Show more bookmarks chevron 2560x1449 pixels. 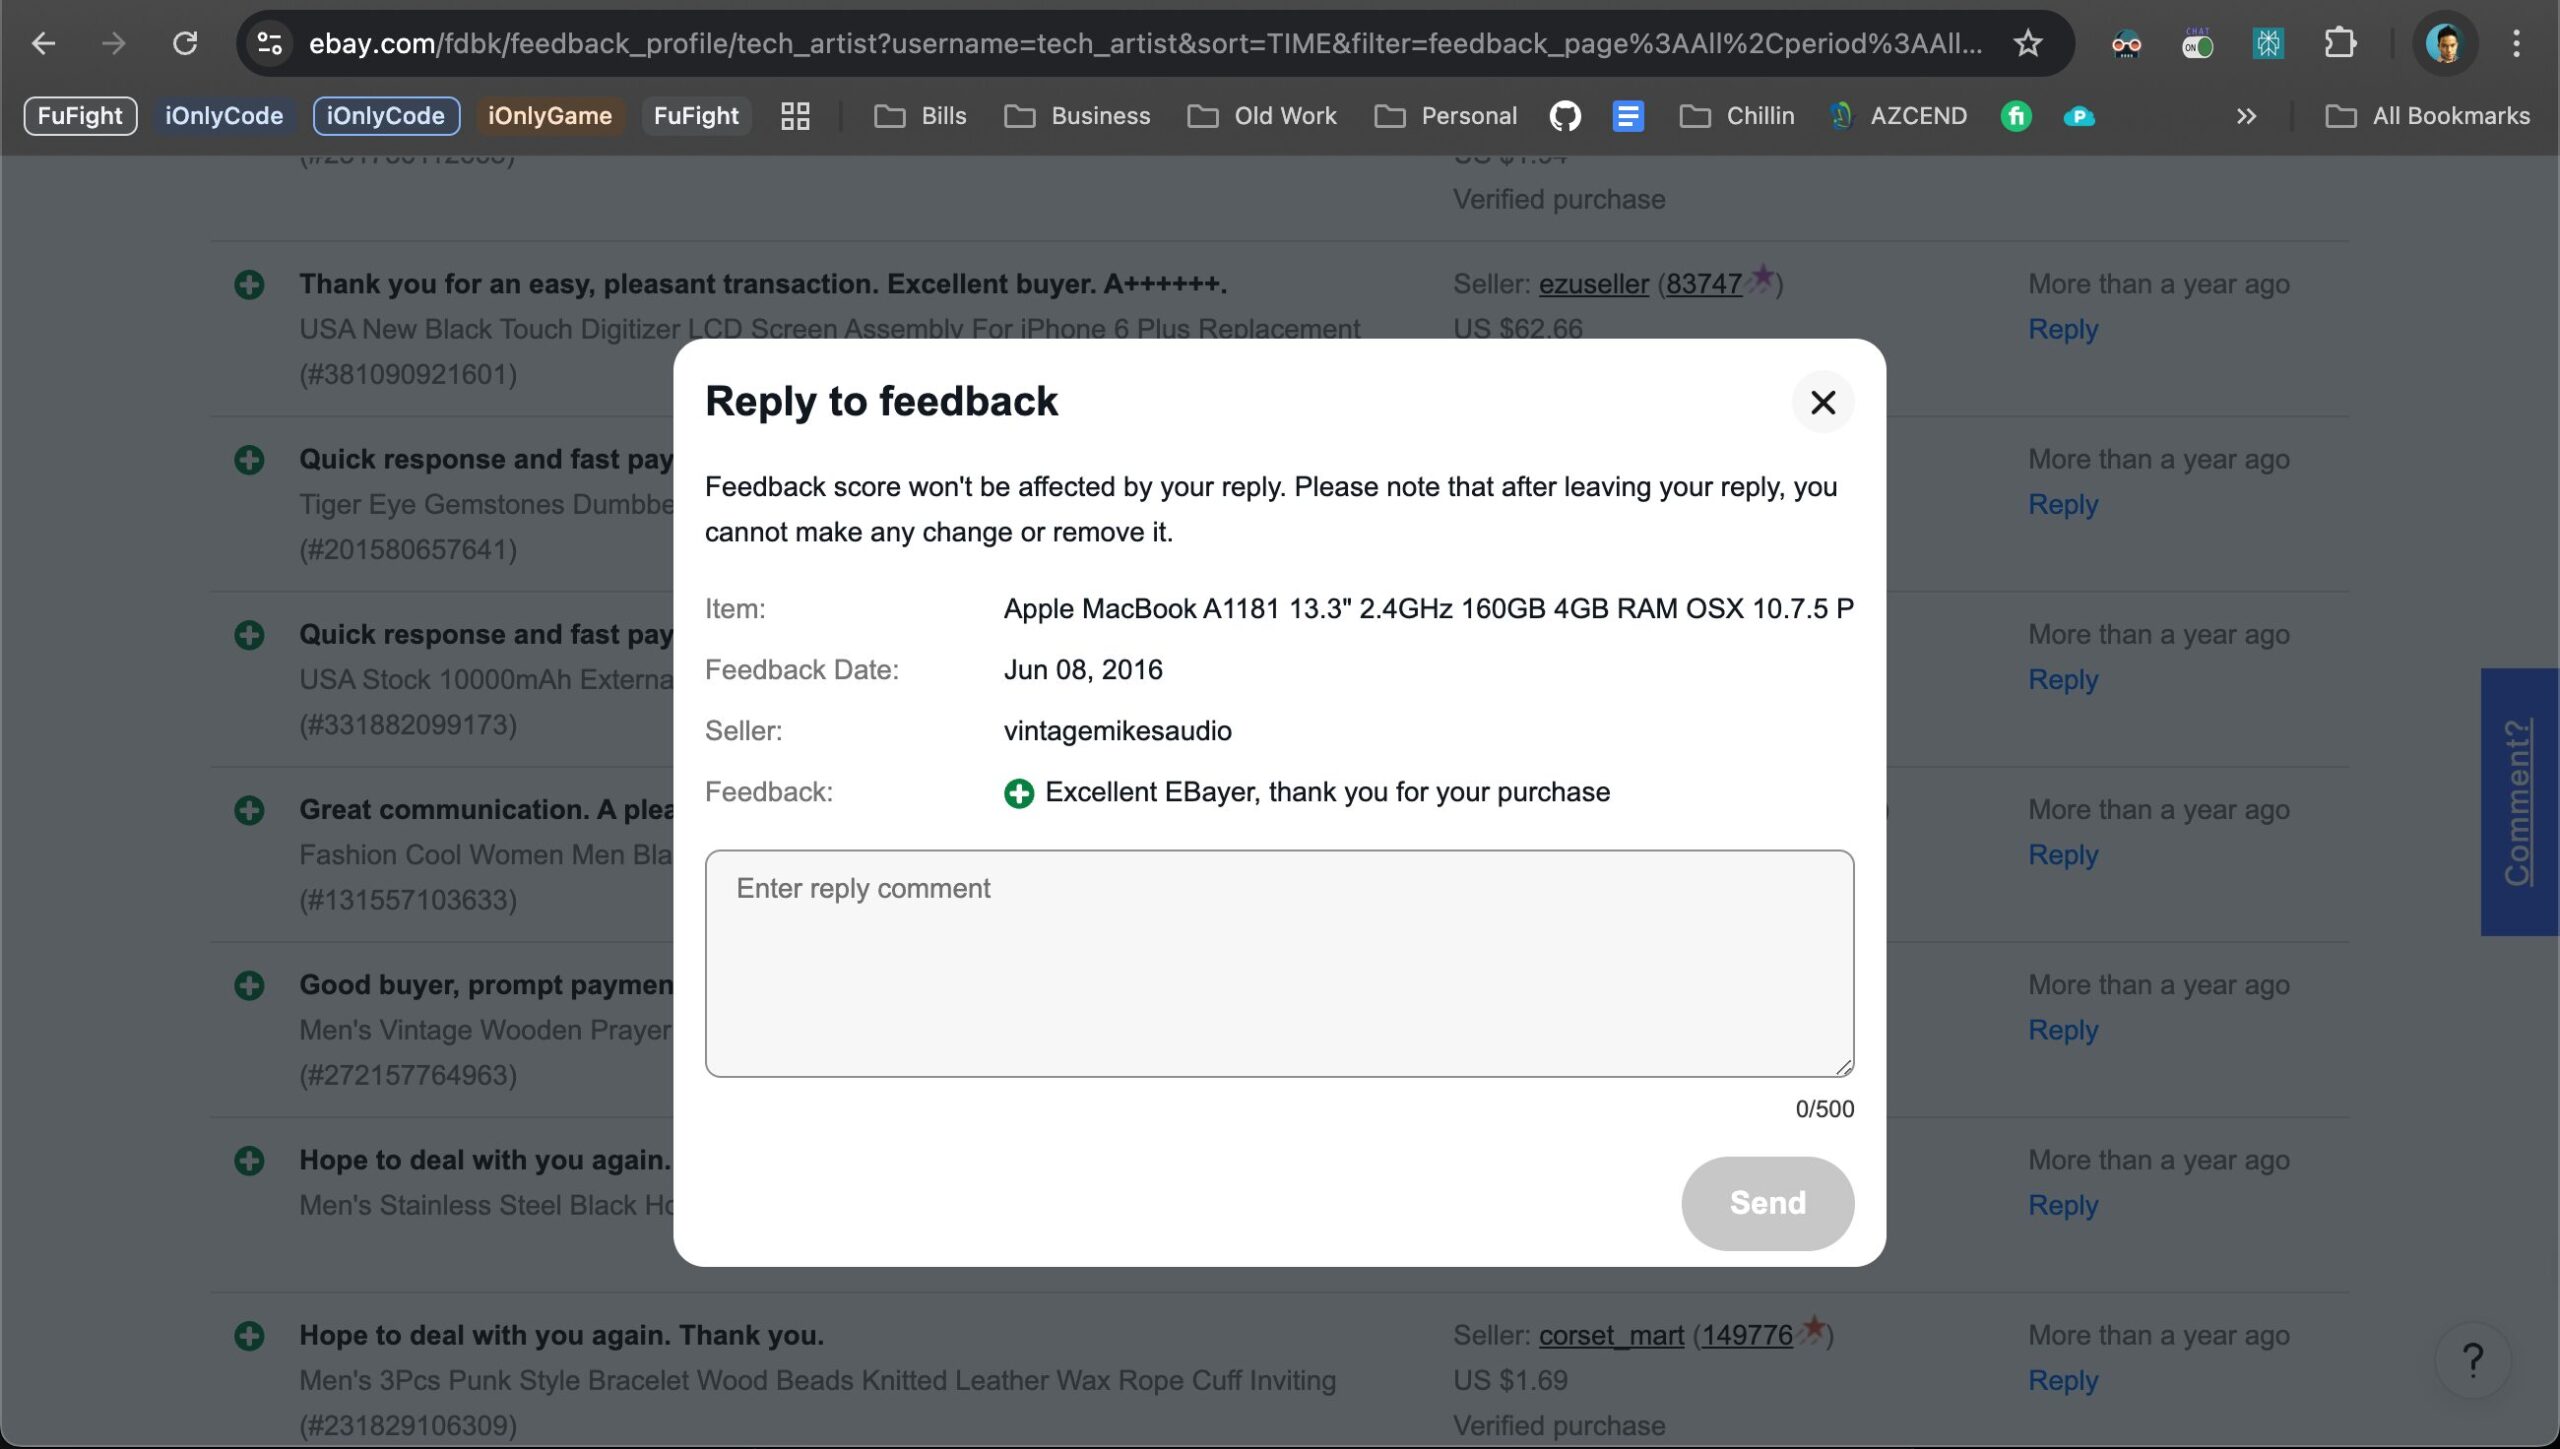[x=2246, y=116]
